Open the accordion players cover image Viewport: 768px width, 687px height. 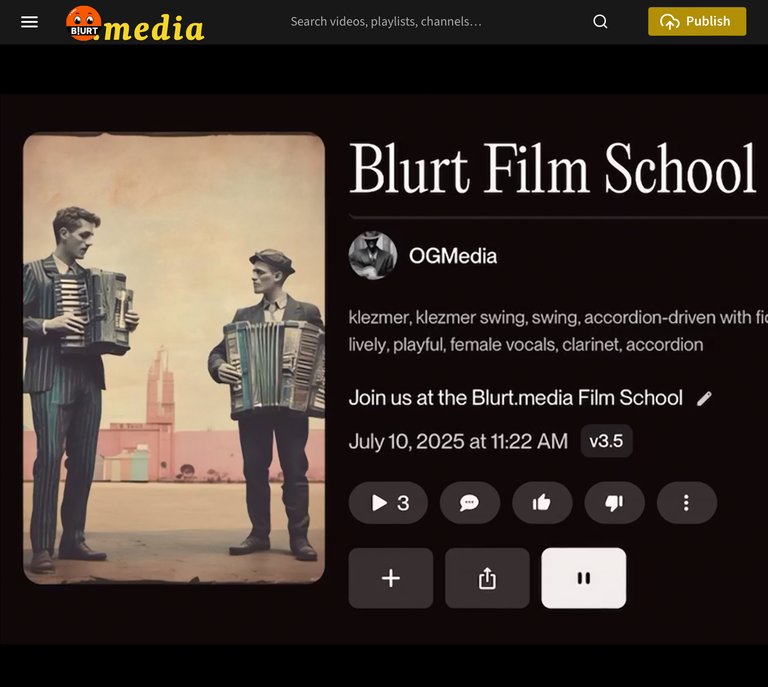point(174,358)
